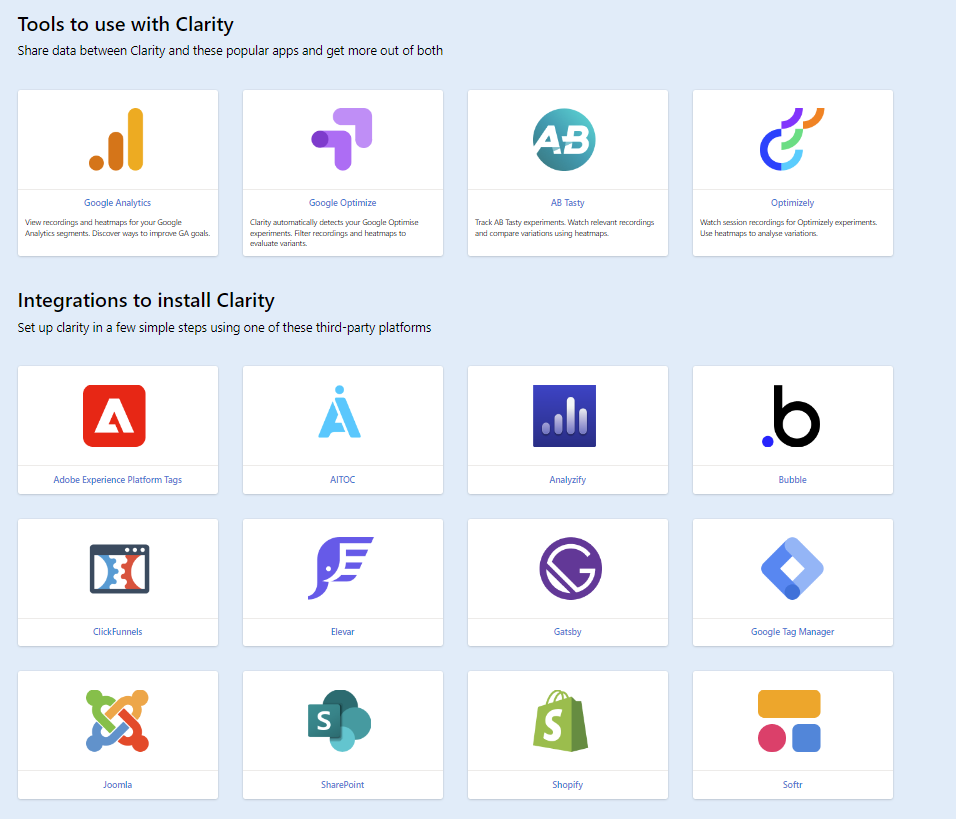
Task: Choose the Bubble link
Action: [793, 479]
